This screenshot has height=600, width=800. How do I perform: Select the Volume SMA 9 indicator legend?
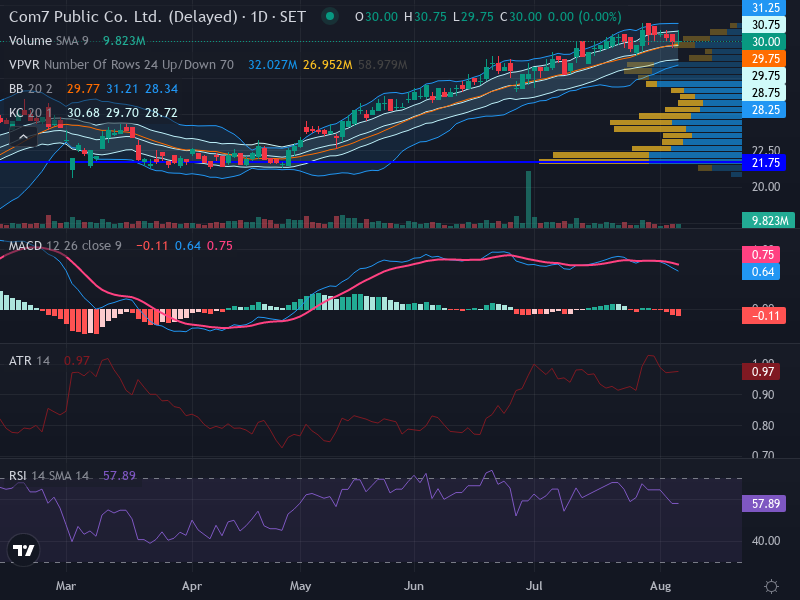48,40
